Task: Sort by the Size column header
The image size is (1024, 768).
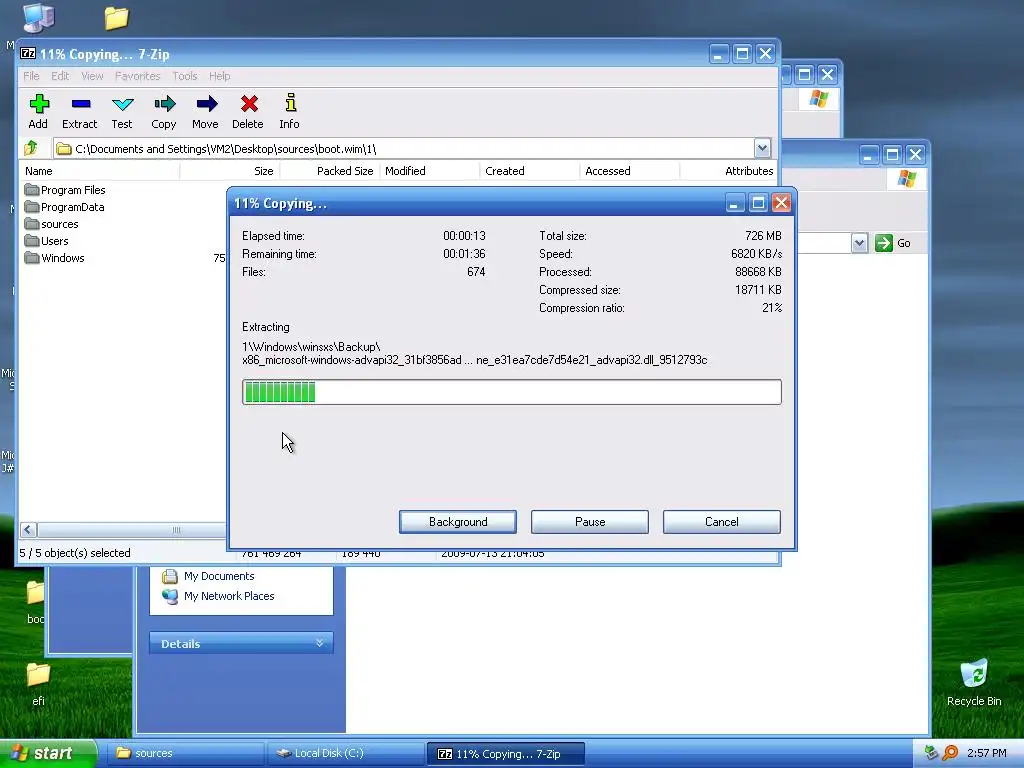Action: 230,171
